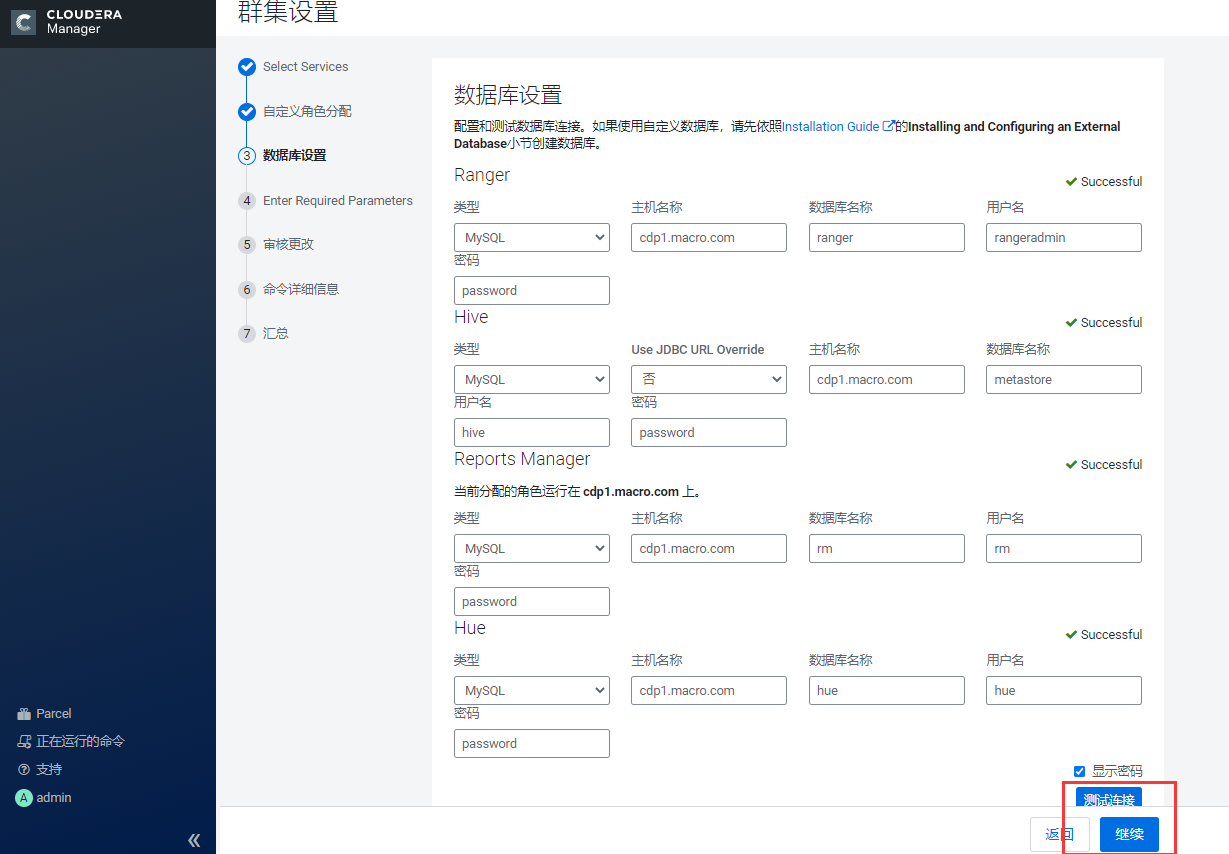Click Reports Manager 数据库名称 field rm

[887, 548]
